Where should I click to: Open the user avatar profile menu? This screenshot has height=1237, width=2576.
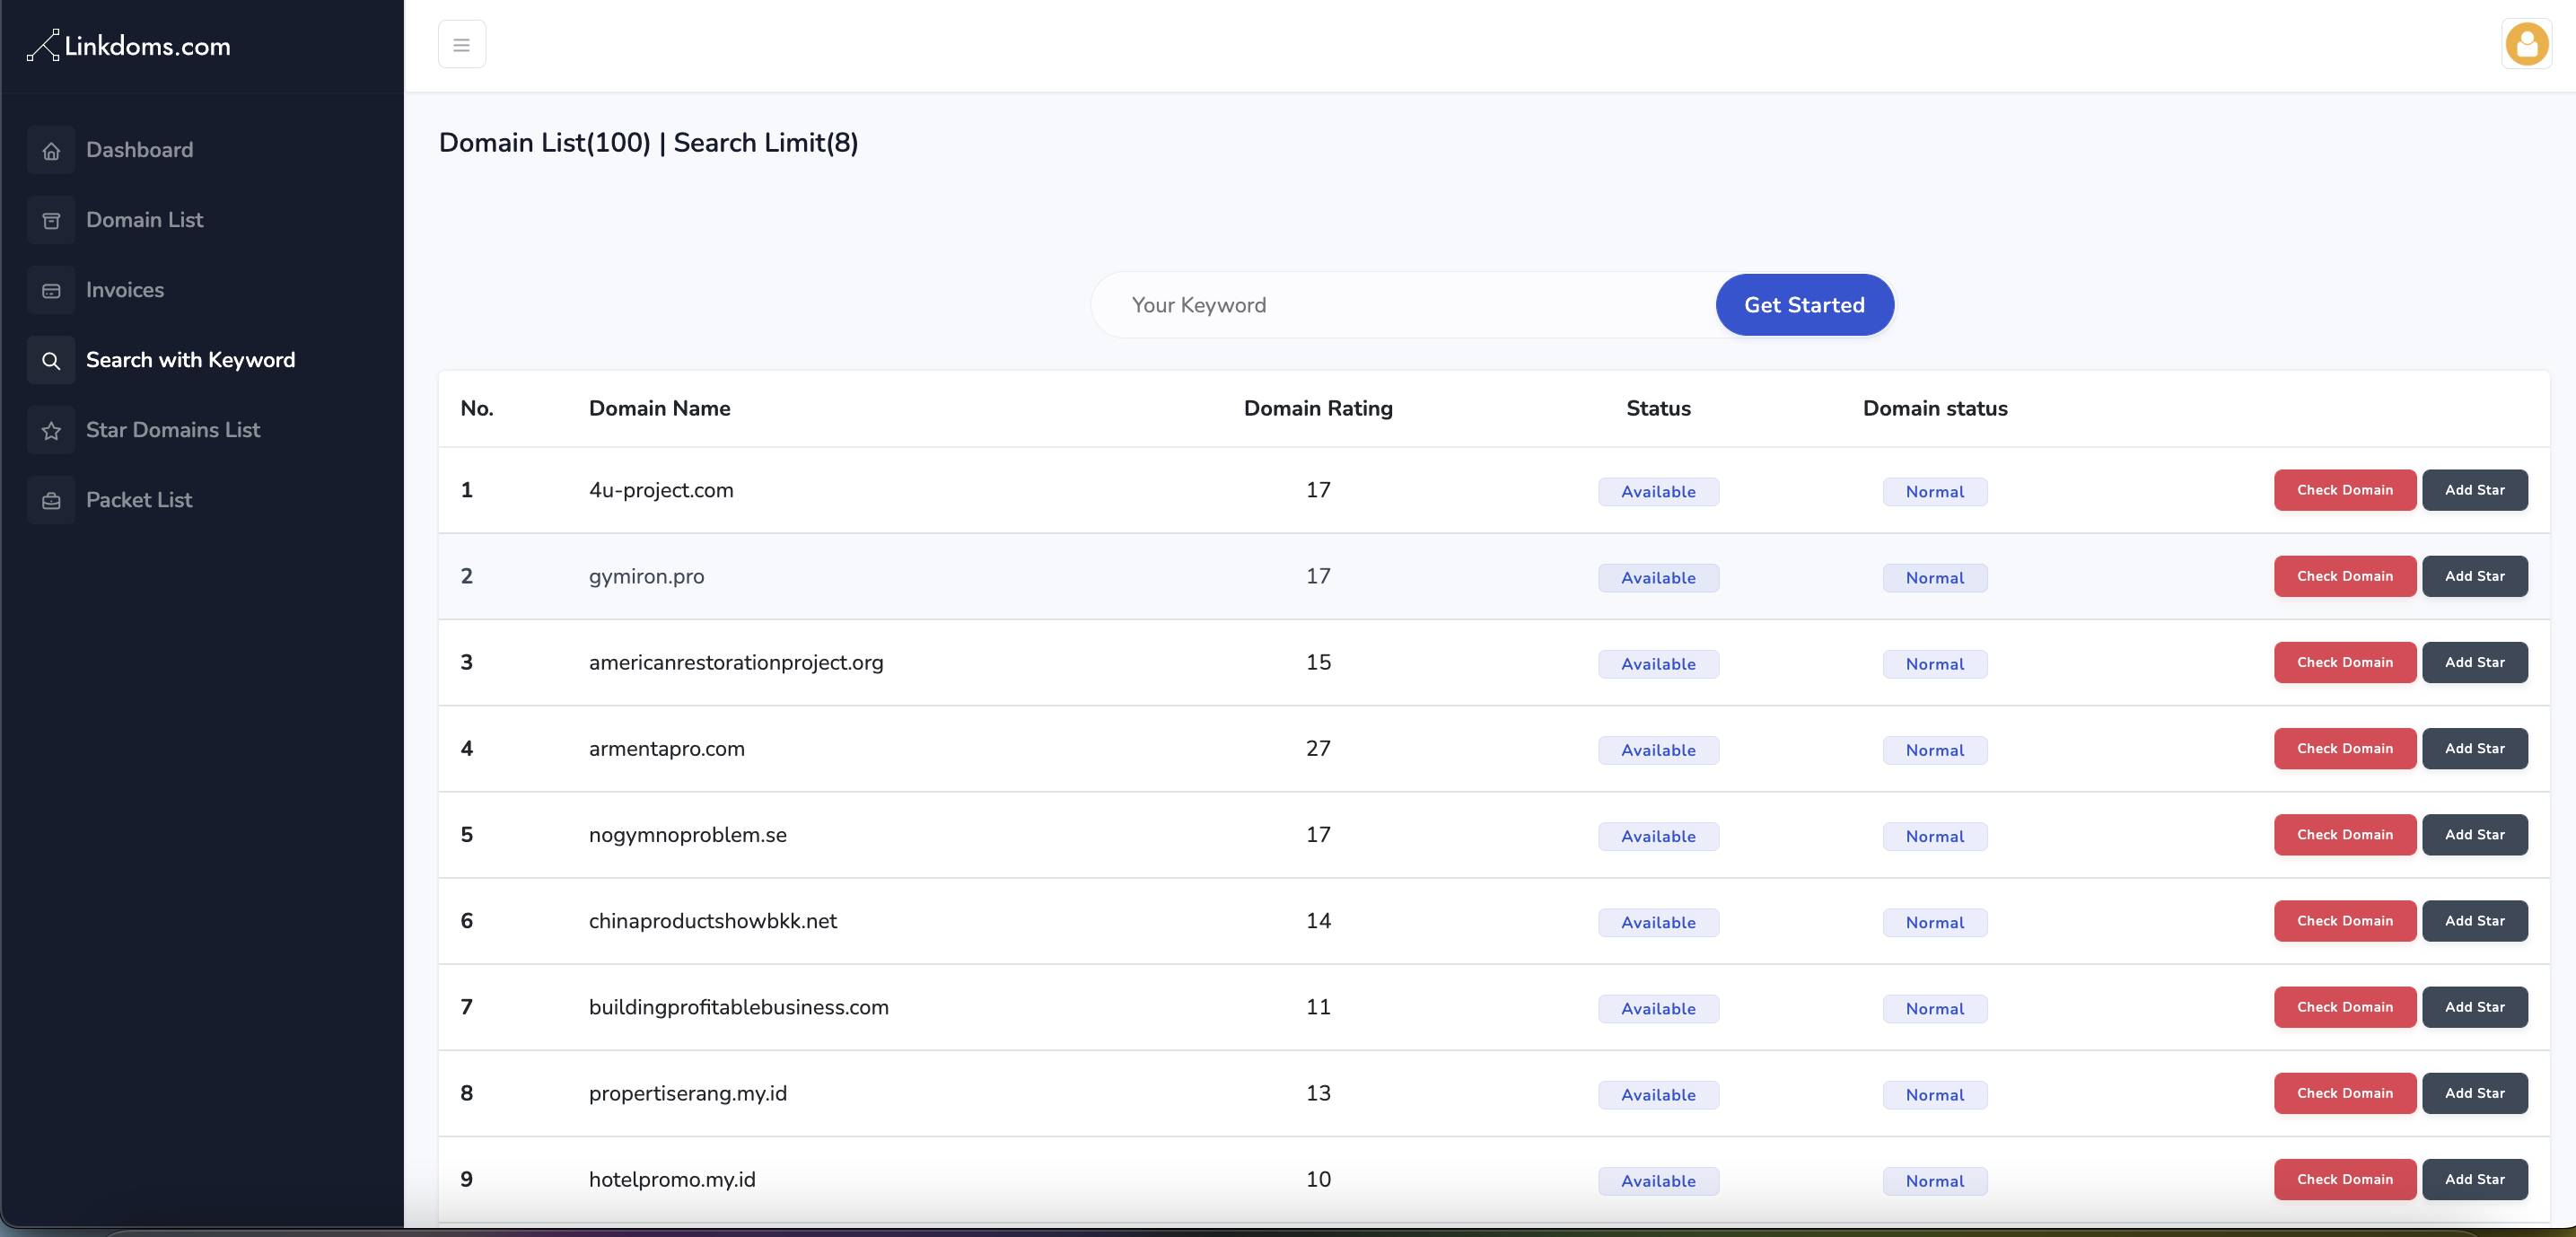click(2526, 45)
